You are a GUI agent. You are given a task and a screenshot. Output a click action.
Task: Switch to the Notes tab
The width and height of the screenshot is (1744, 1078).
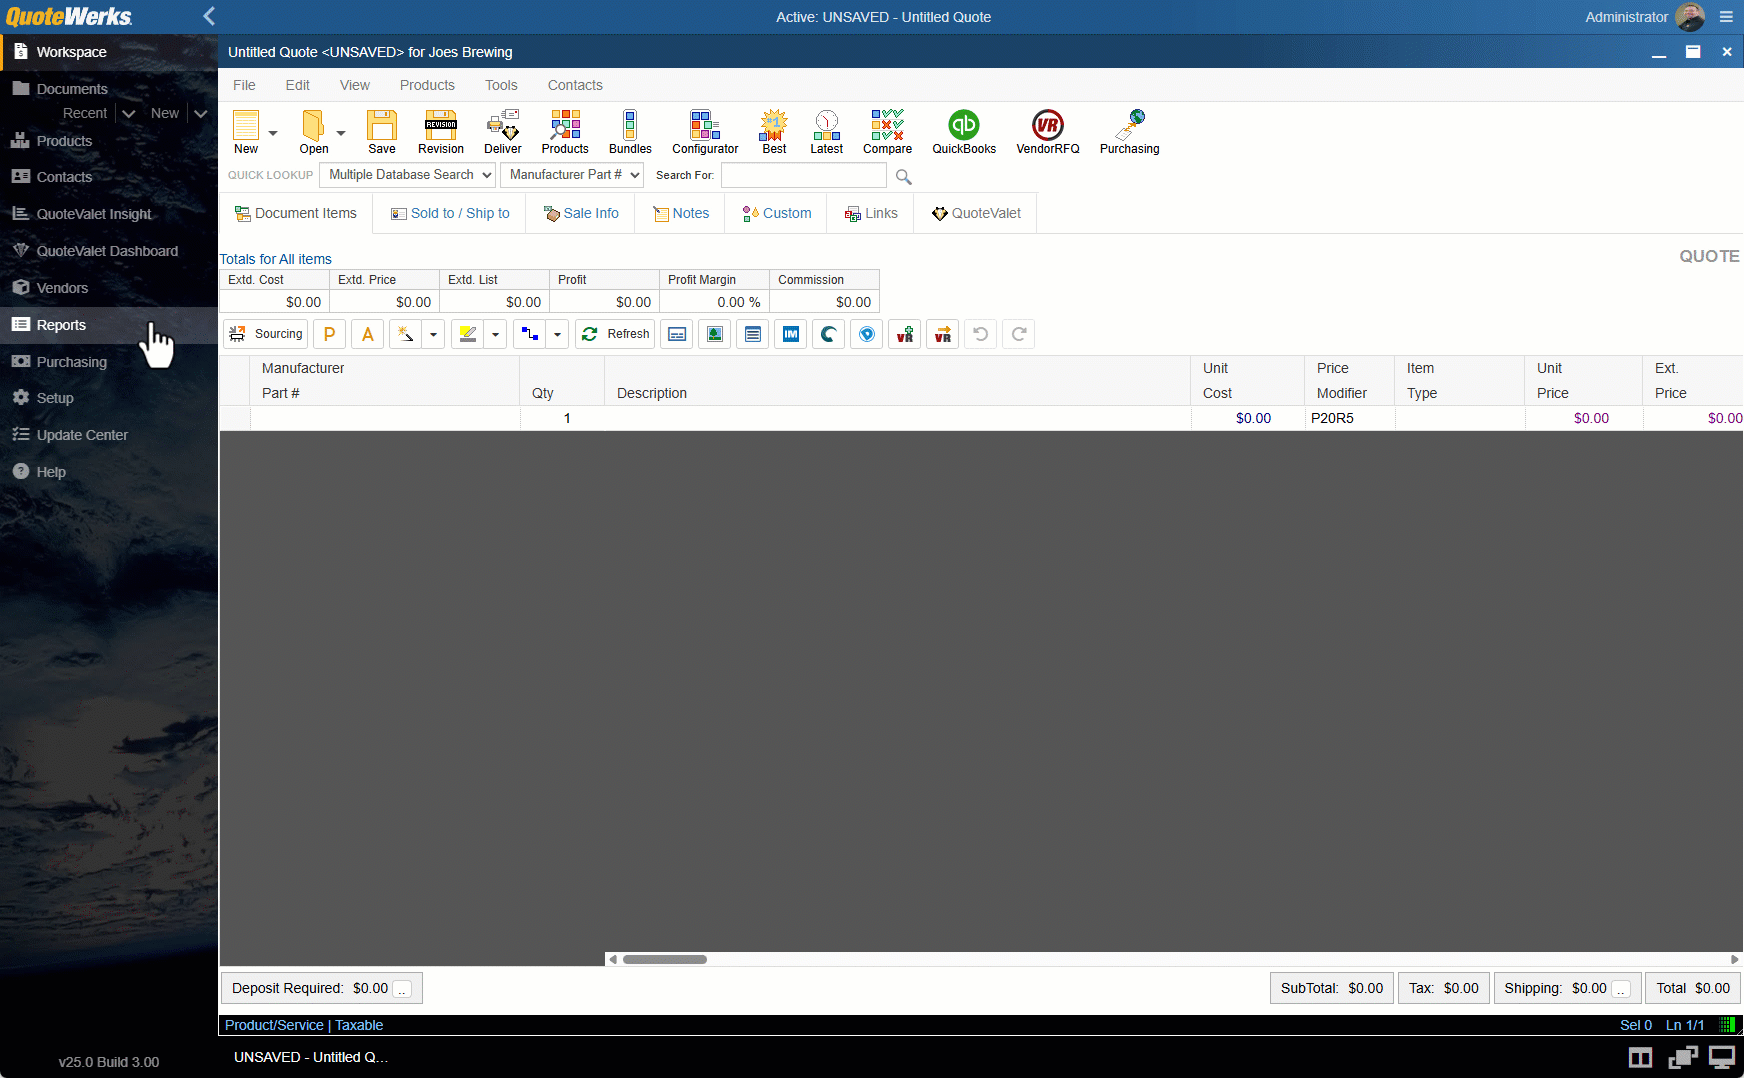coord(680,213)
